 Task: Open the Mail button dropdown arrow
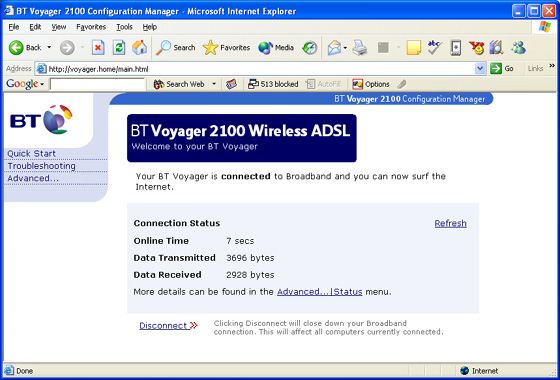345,48
